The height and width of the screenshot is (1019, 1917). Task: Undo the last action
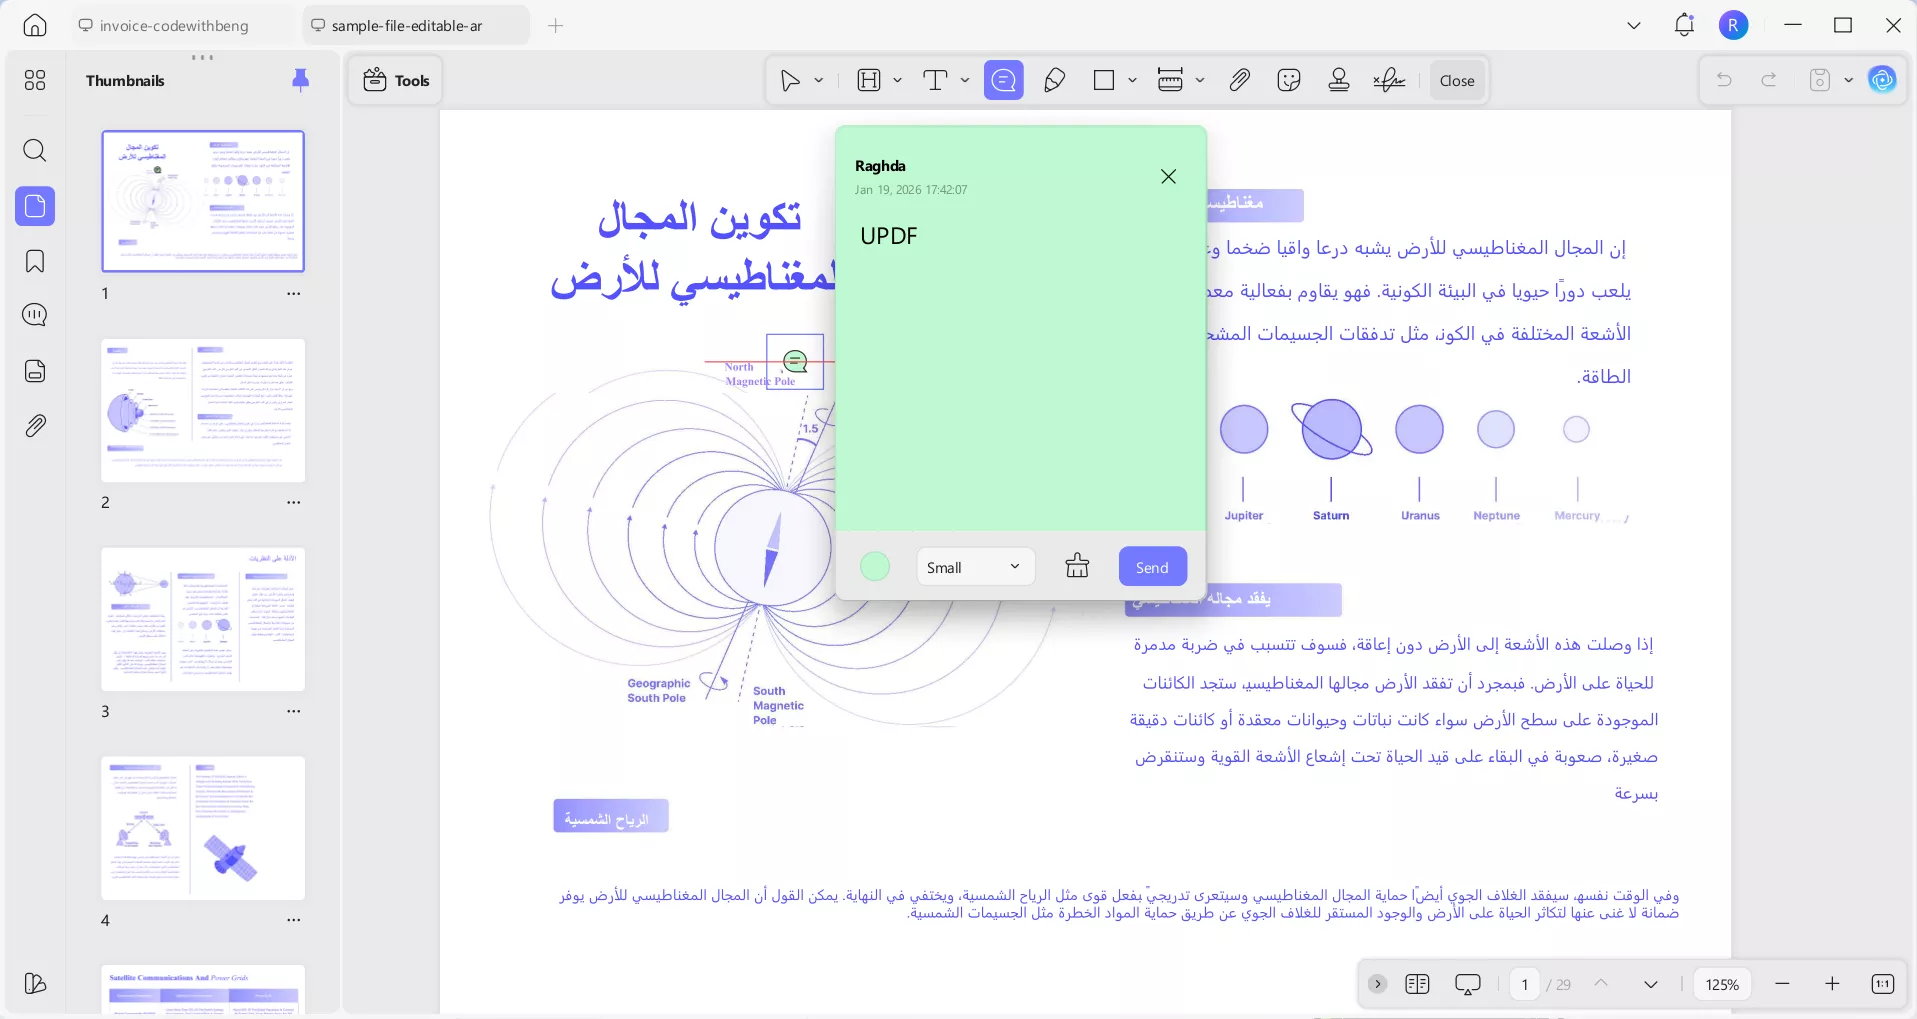(1724, 80)
